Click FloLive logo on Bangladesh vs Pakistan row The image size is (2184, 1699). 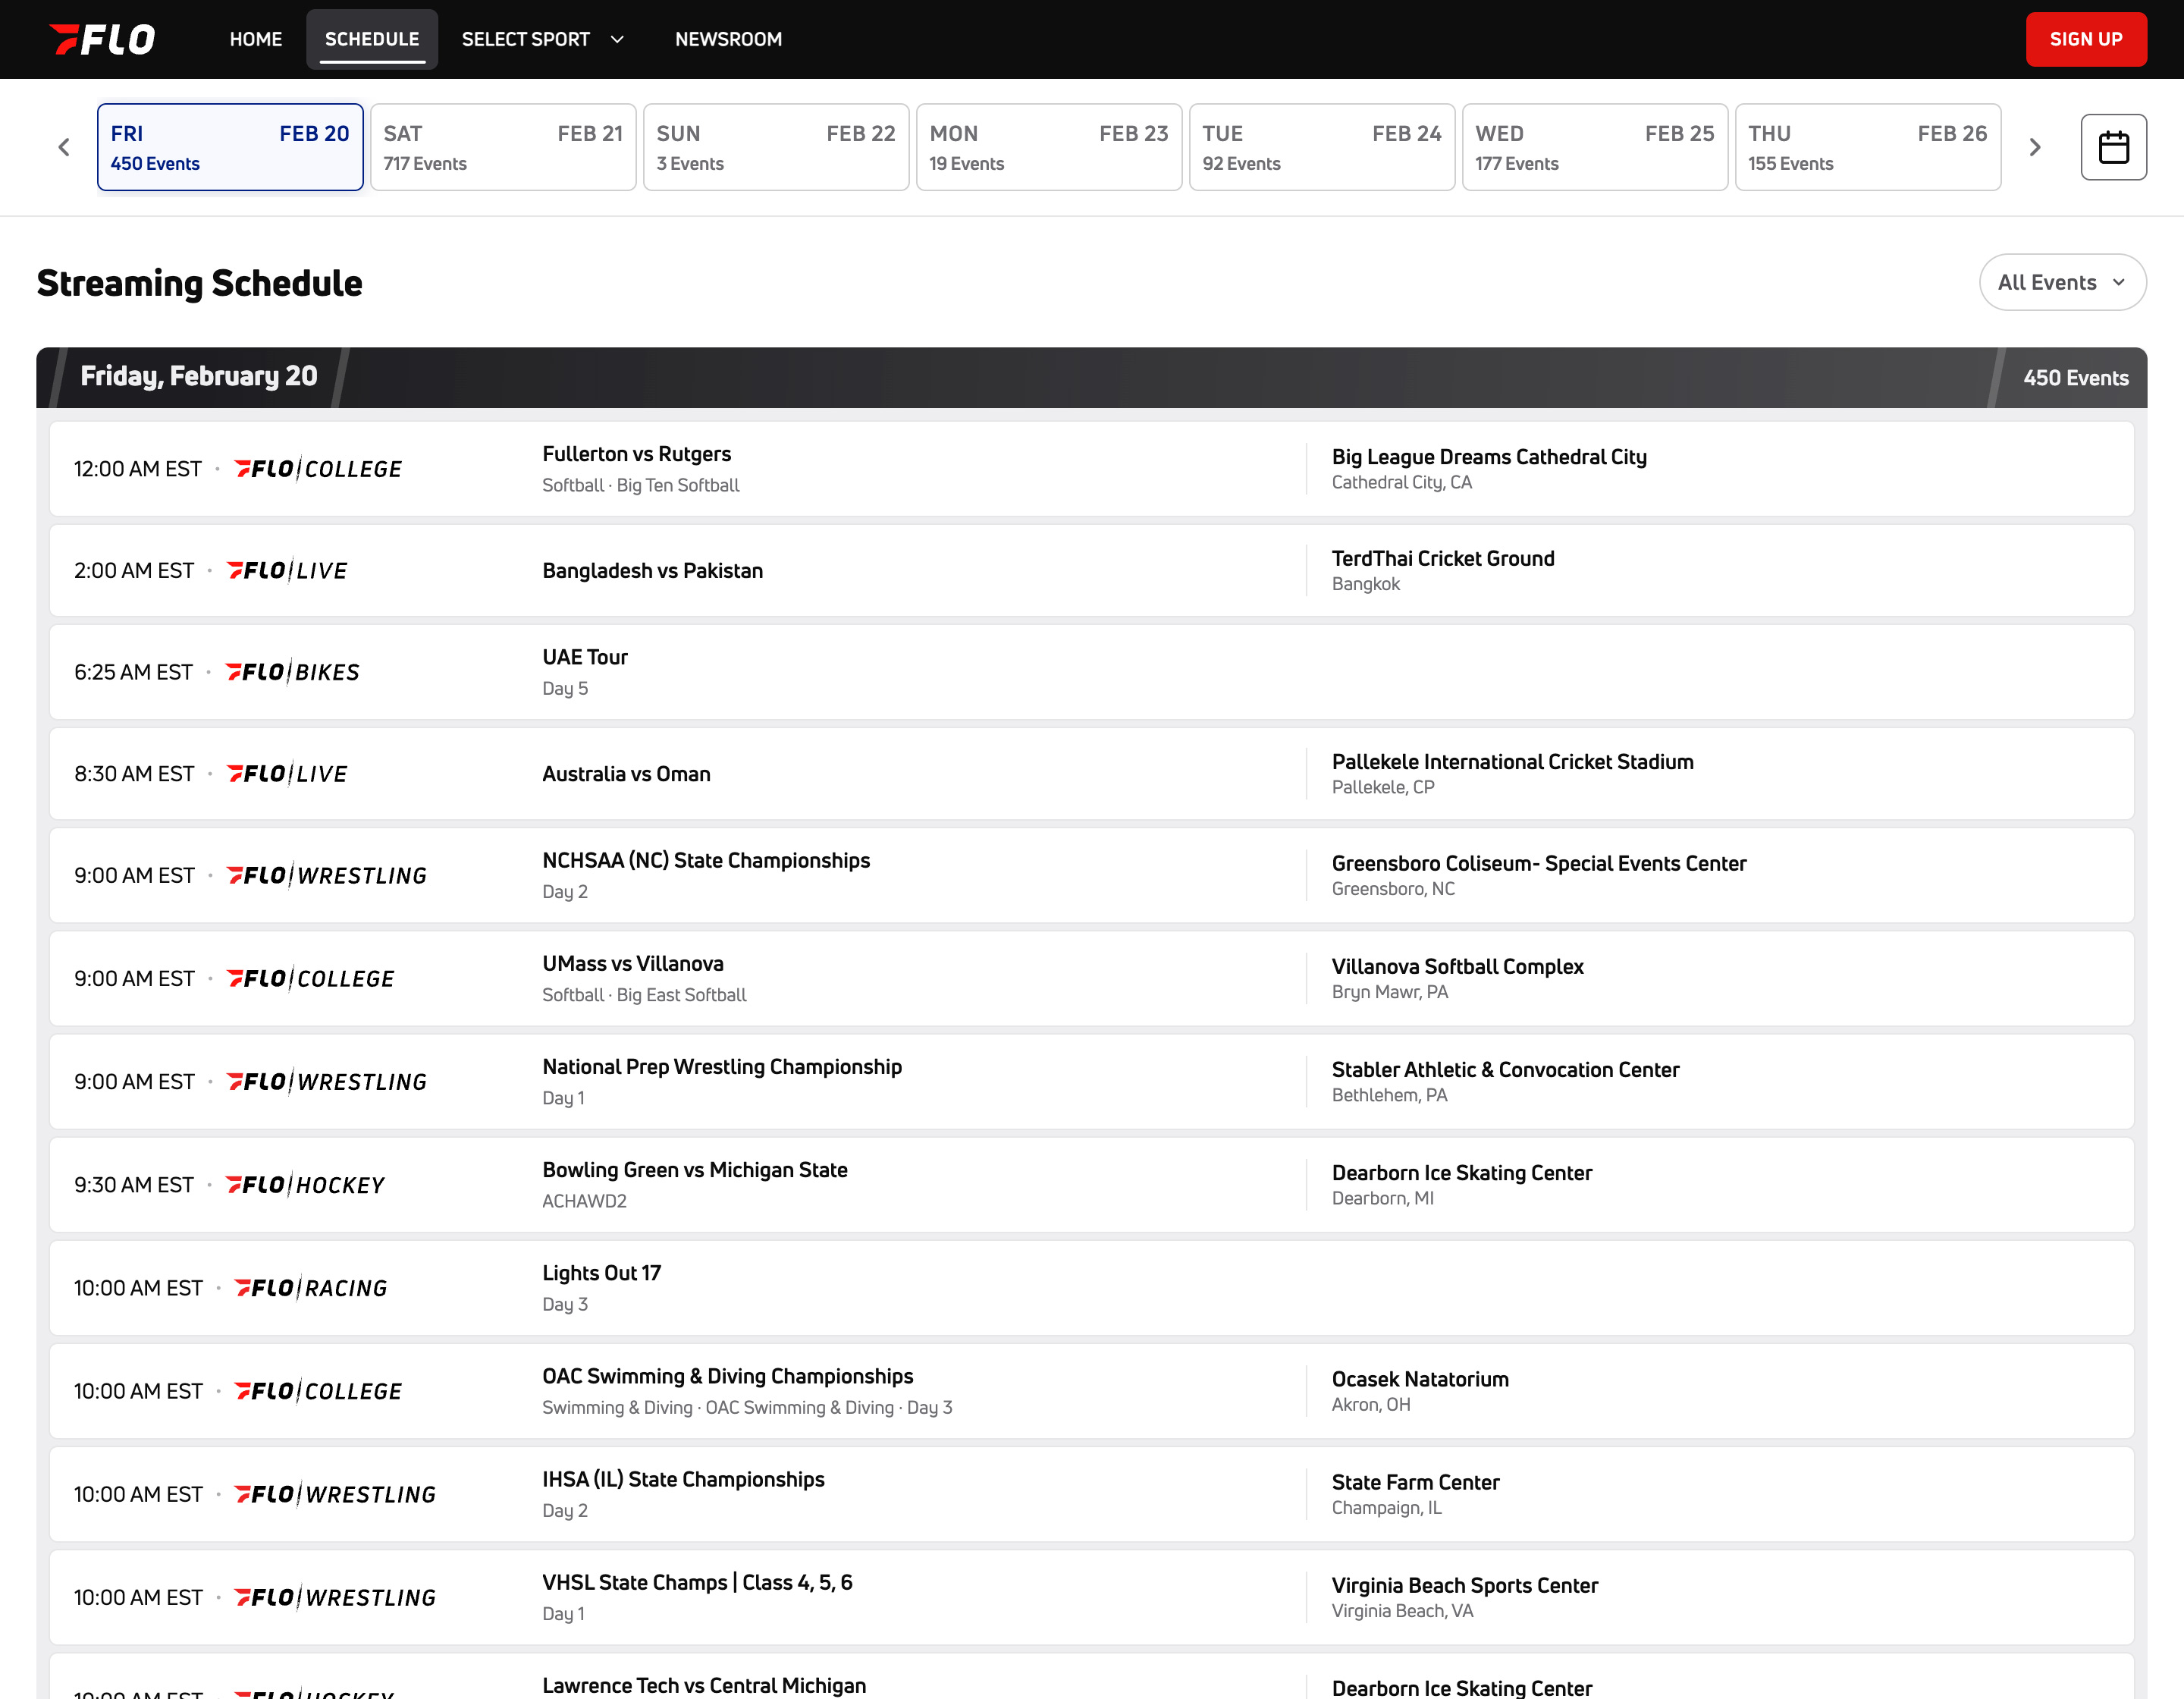tap(287, 571)
